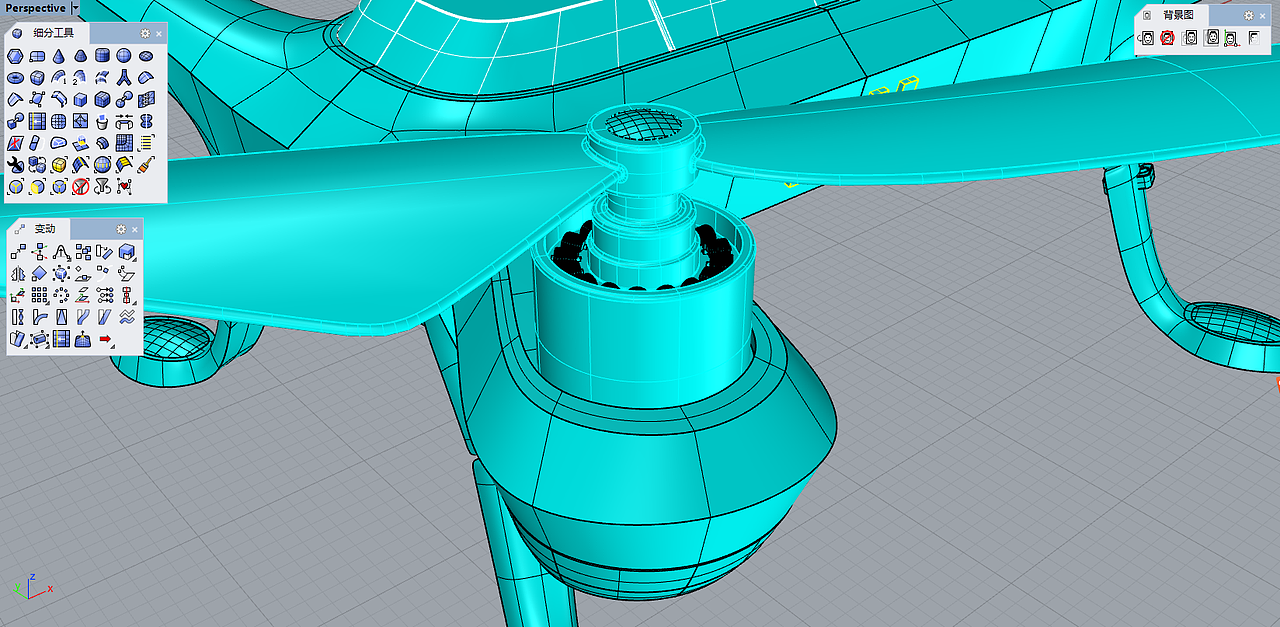Select the SubD single-rail sweep tool
The width and height of the screenshot is (1280, 627).
59,77
